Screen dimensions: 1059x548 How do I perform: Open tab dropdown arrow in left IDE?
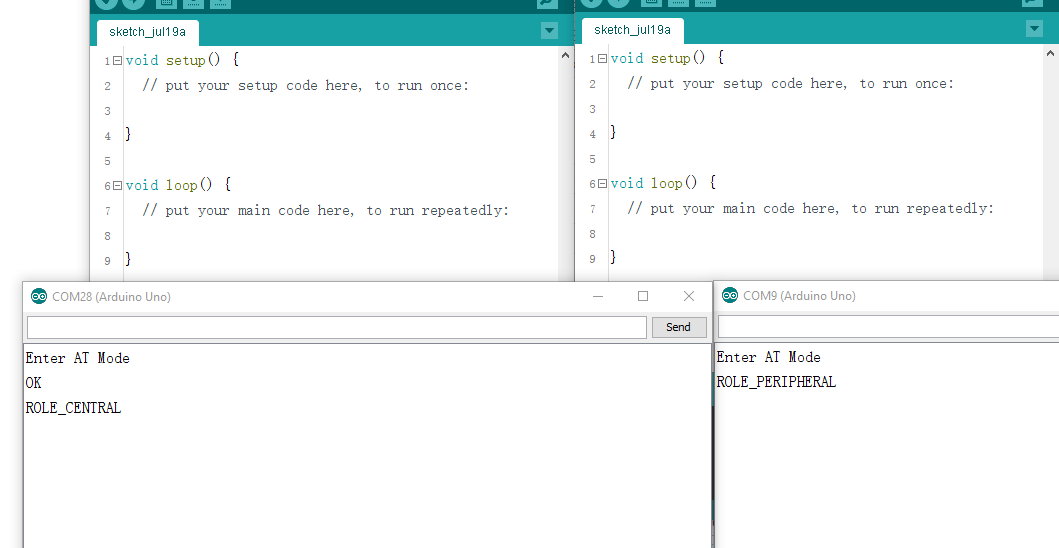pos(549,31)
